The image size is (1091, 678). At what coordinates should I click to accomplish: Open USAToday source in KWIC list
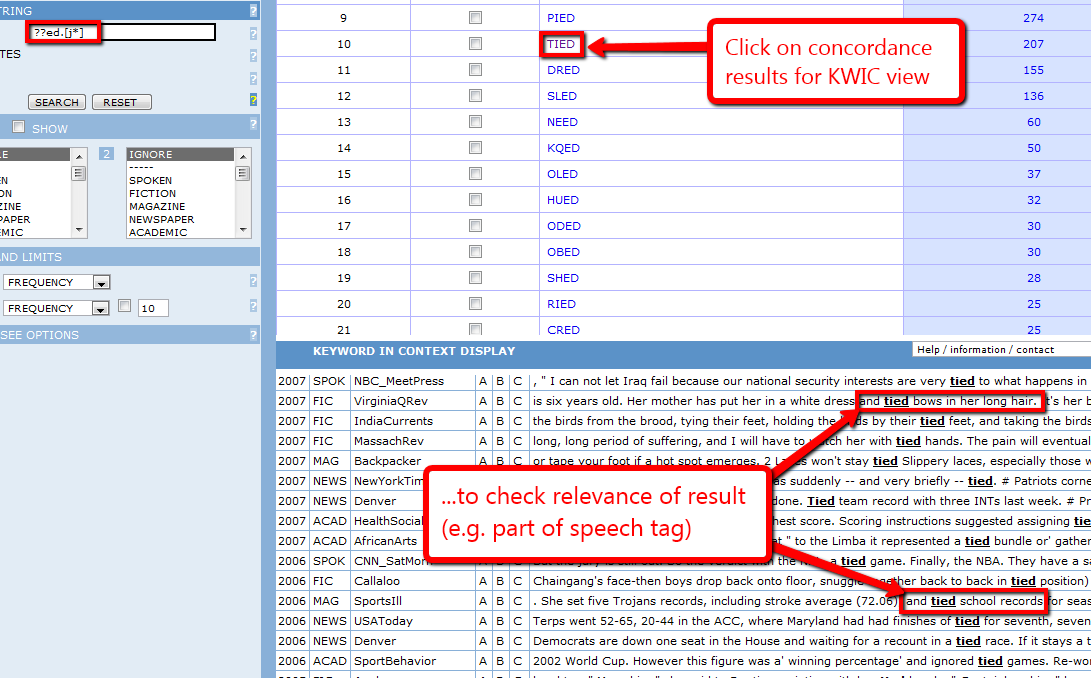(x=383, y=621)
